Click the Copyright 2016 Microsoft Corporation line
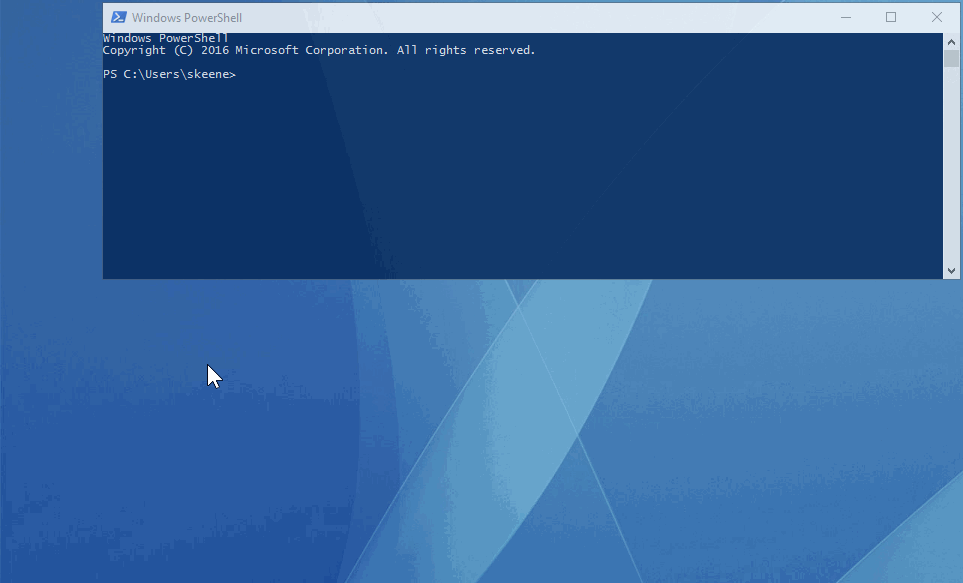The height and width of the screenshot is (583, 963). point(319,50)
